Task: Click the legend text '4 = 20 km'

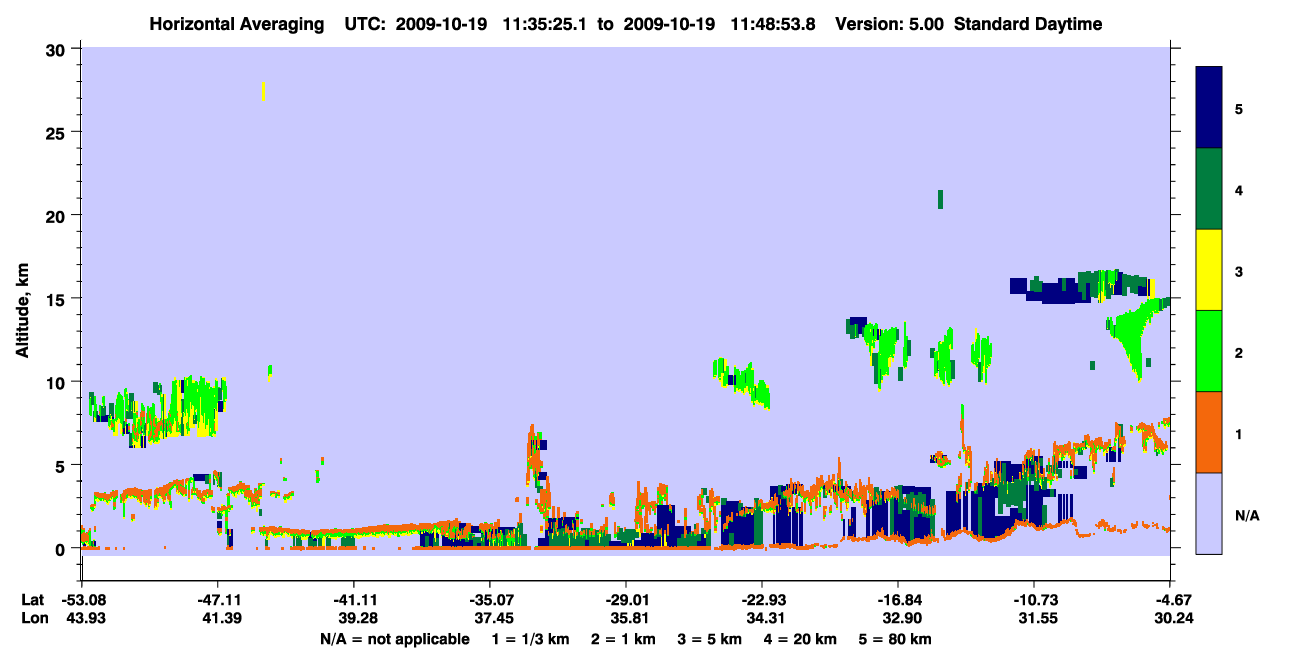Action: 800,639
